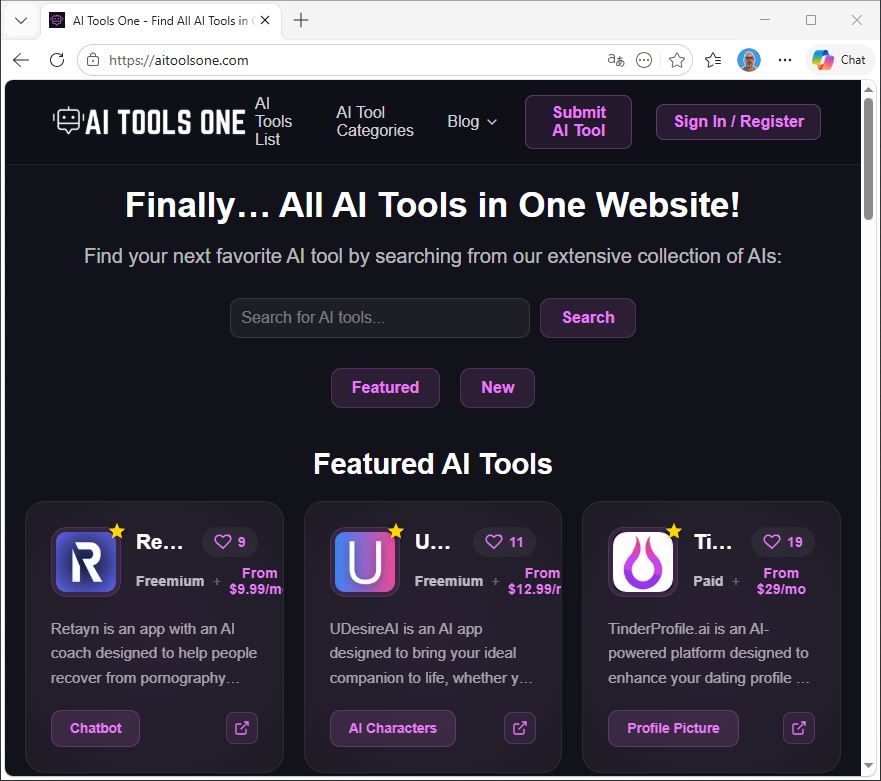Click the TinderProfile.ai flame thumbnail
This screenshot has width=881, height=781.
(643, 561)
